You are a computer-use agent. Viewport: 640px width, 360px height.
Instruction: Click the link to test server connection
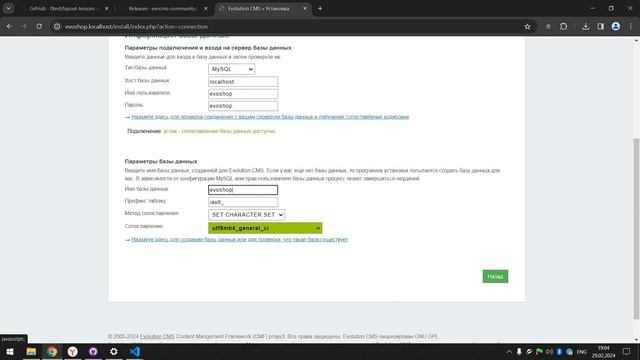(x=270, y=117)
